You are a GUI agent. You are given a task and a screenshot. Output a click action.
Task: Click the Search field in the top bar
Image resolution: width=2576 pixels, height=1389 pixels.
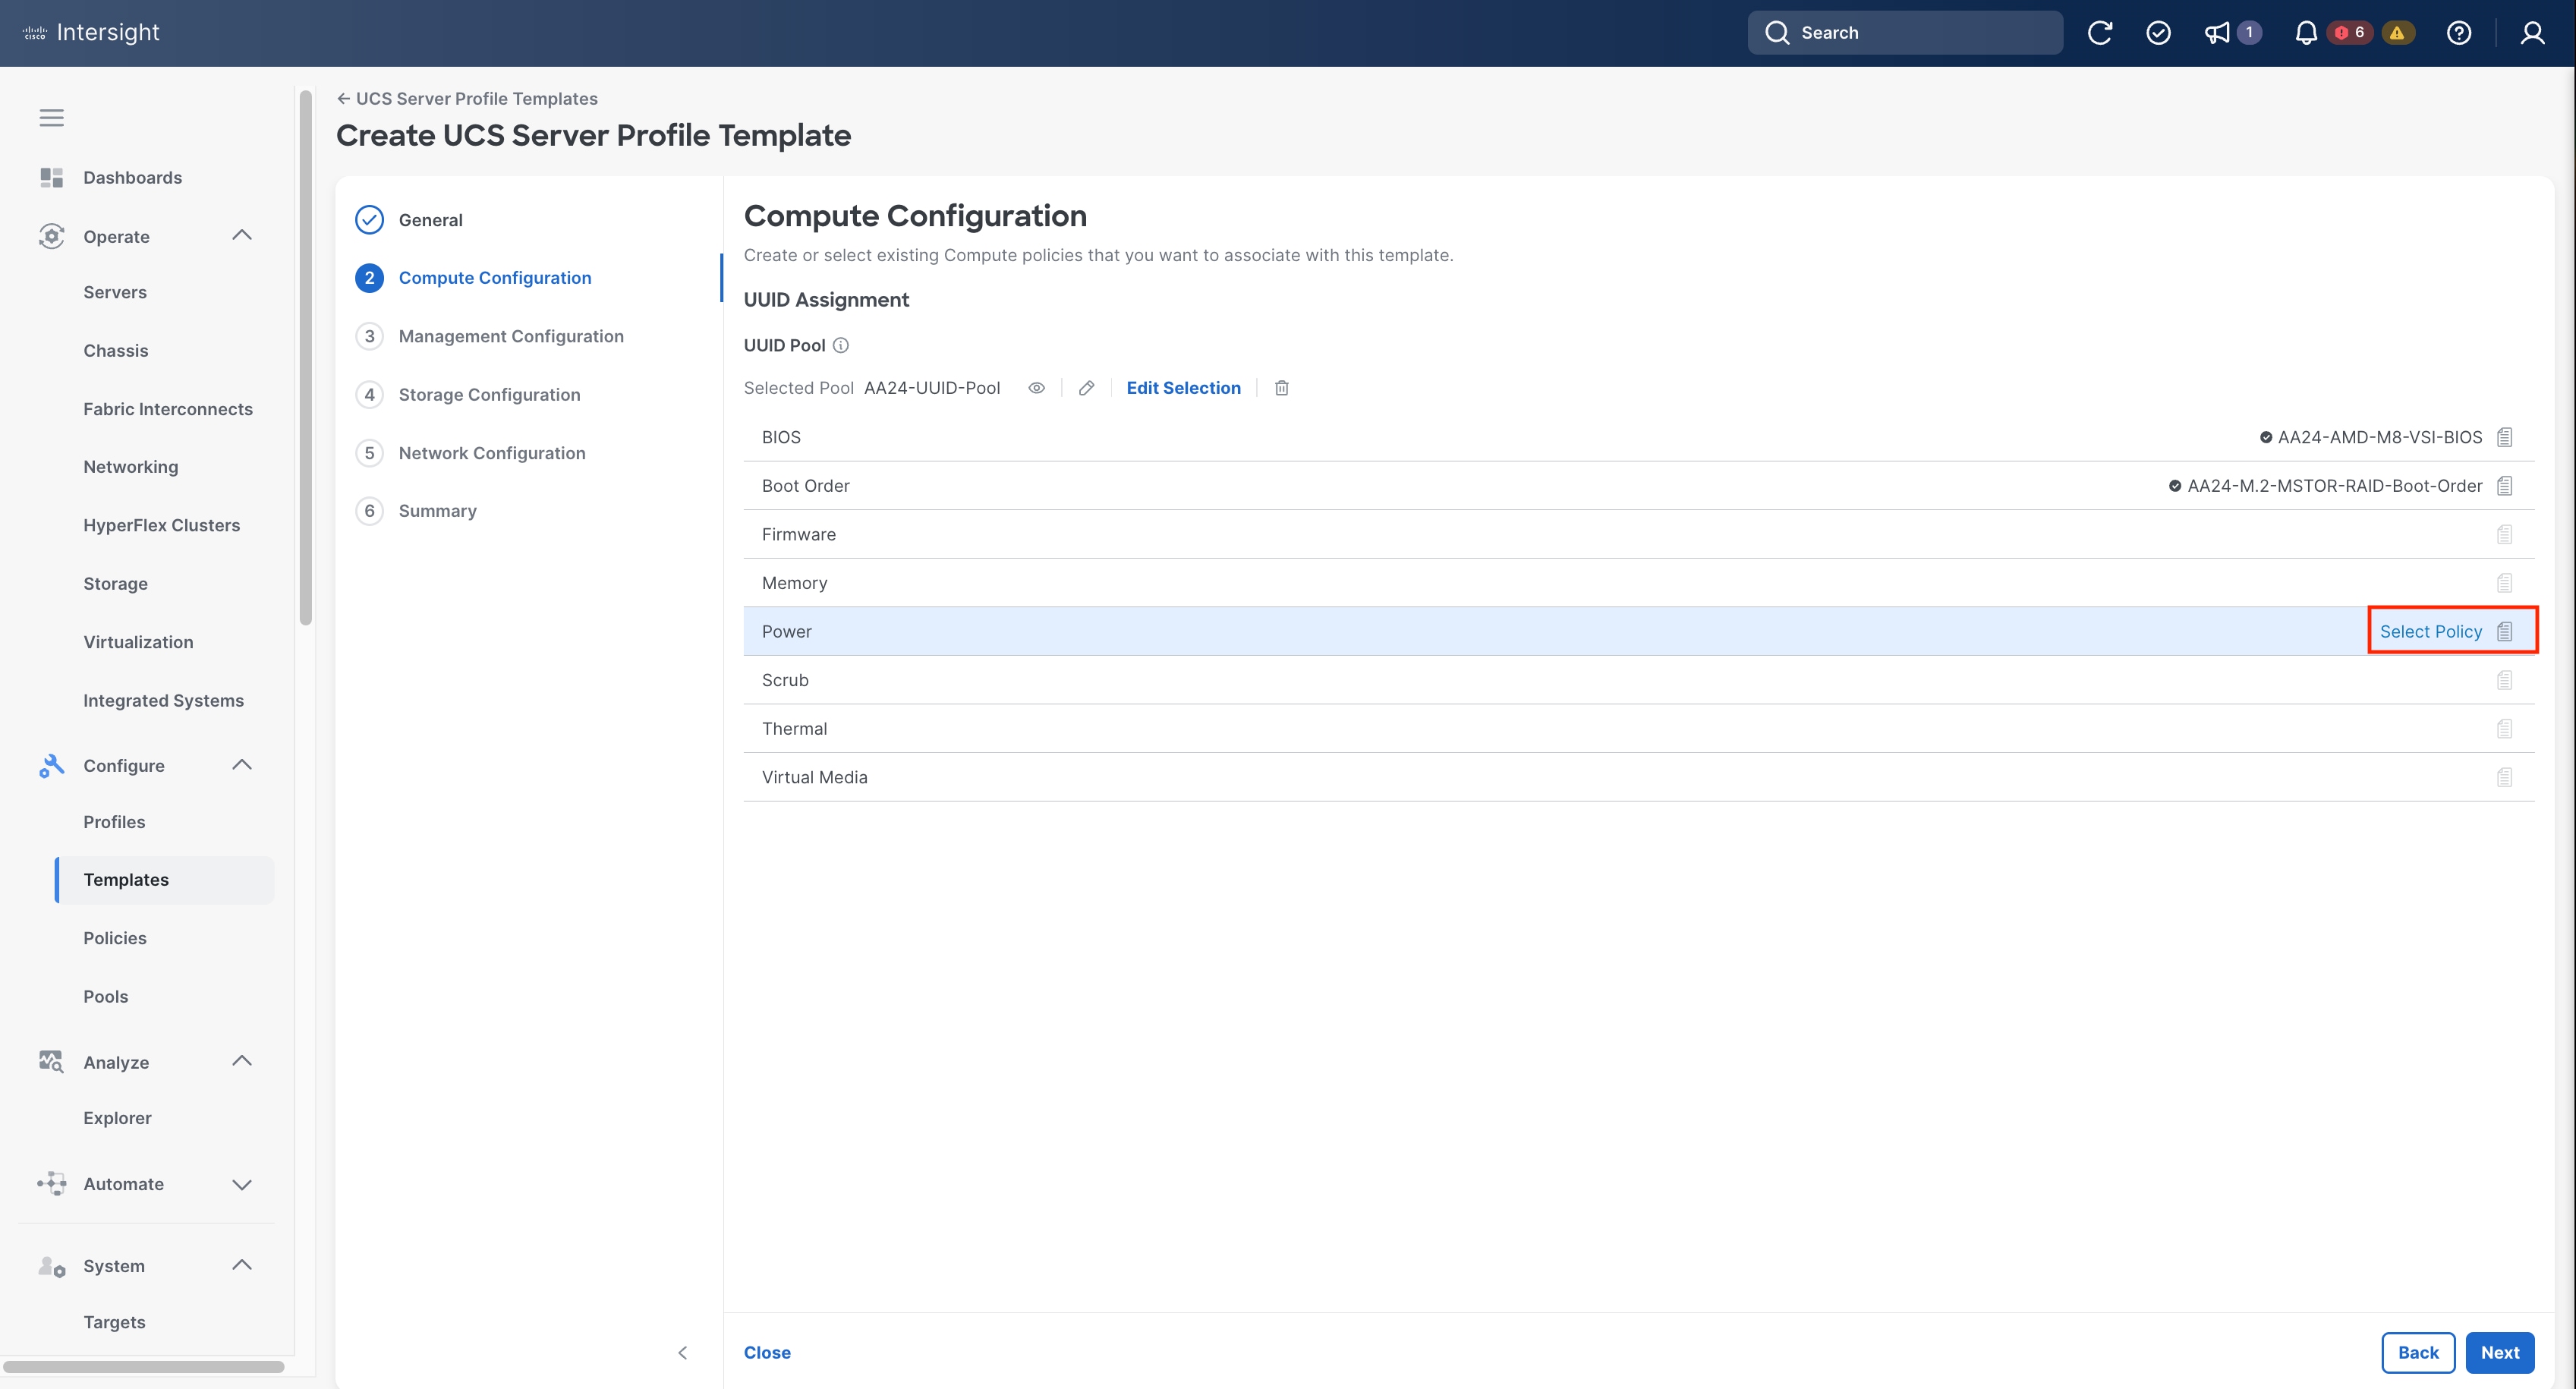pyautogui.click(x=1905, y=32)
